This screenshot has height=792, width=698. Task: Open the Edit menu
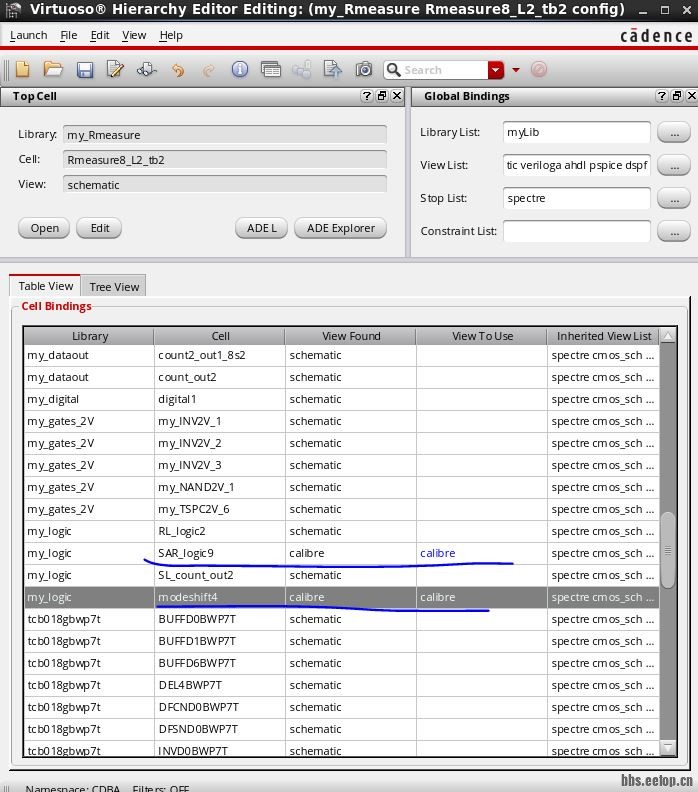pos(100,35)
